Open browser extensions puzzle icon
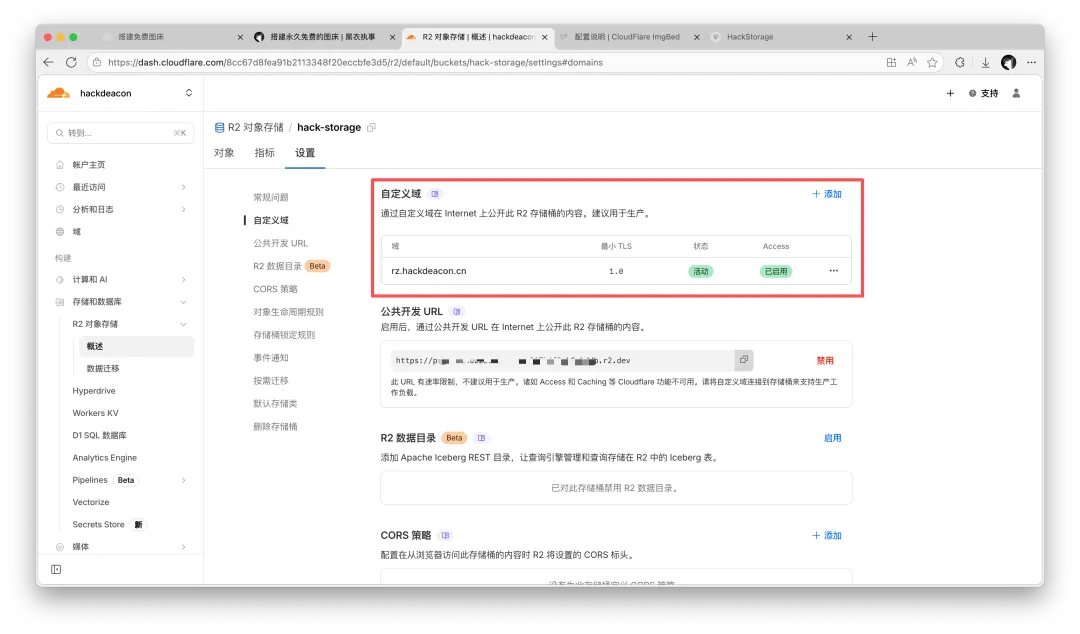 pos(959,62)
